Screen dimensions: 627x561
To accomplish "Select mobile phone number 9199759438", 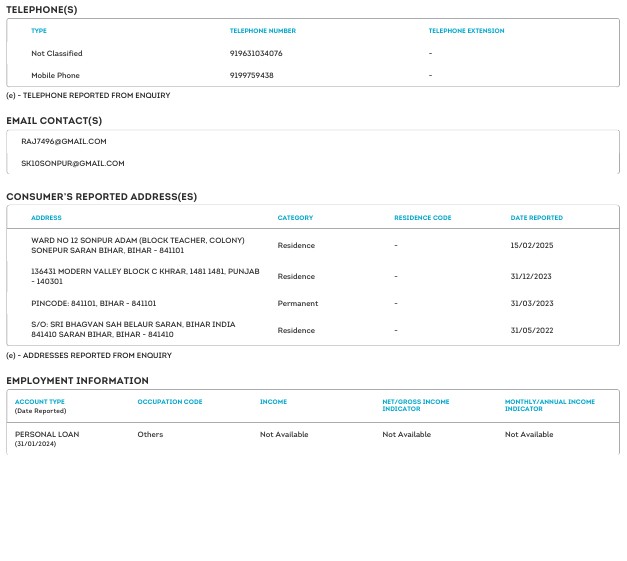I will 251,75.
